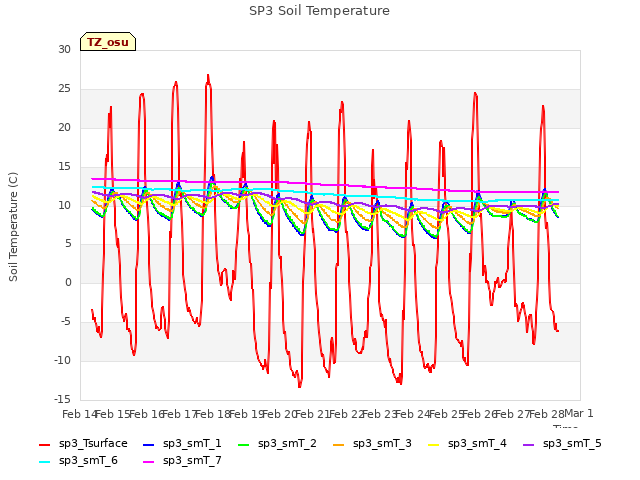
Task: Click the 30 y-axis tick label
Action: click(x=64, y=49)
